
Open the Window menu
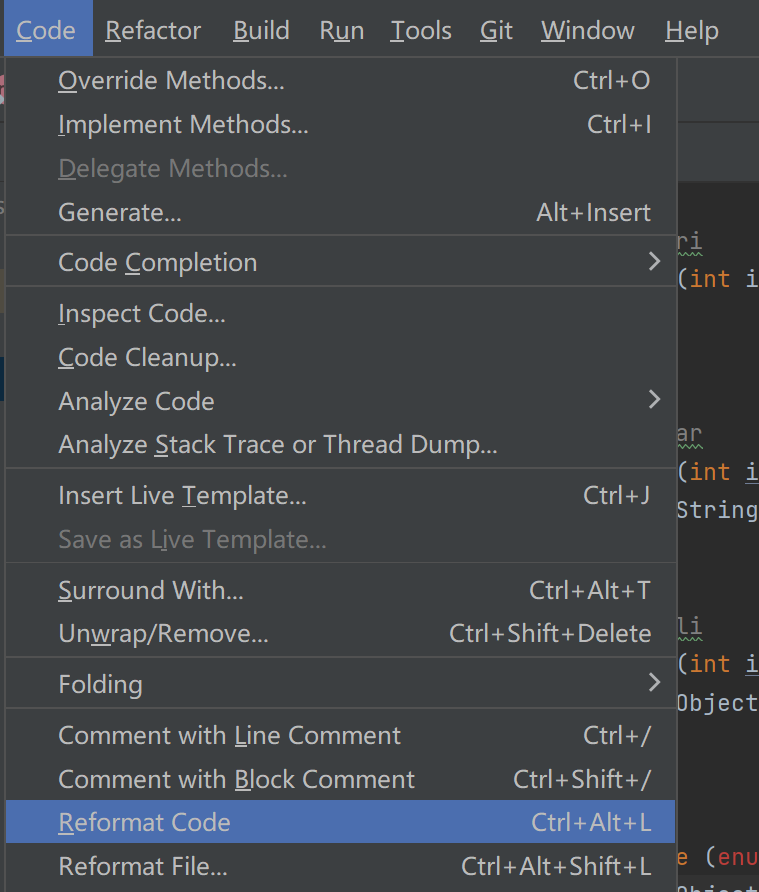pos(588,31)
